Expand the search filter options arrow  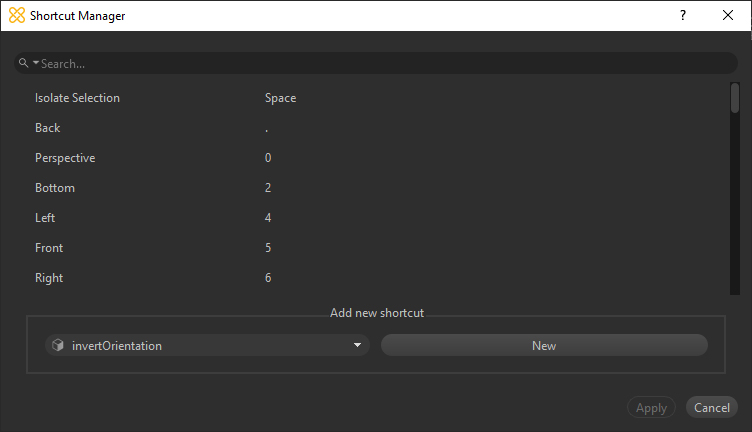pyautogui.click(x=36, y=63)
